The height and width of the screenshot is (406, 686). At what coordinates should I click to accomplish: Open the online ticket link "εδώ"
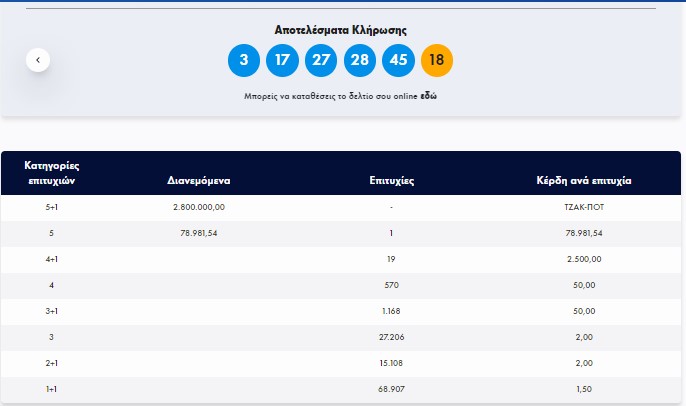point(427,96)
